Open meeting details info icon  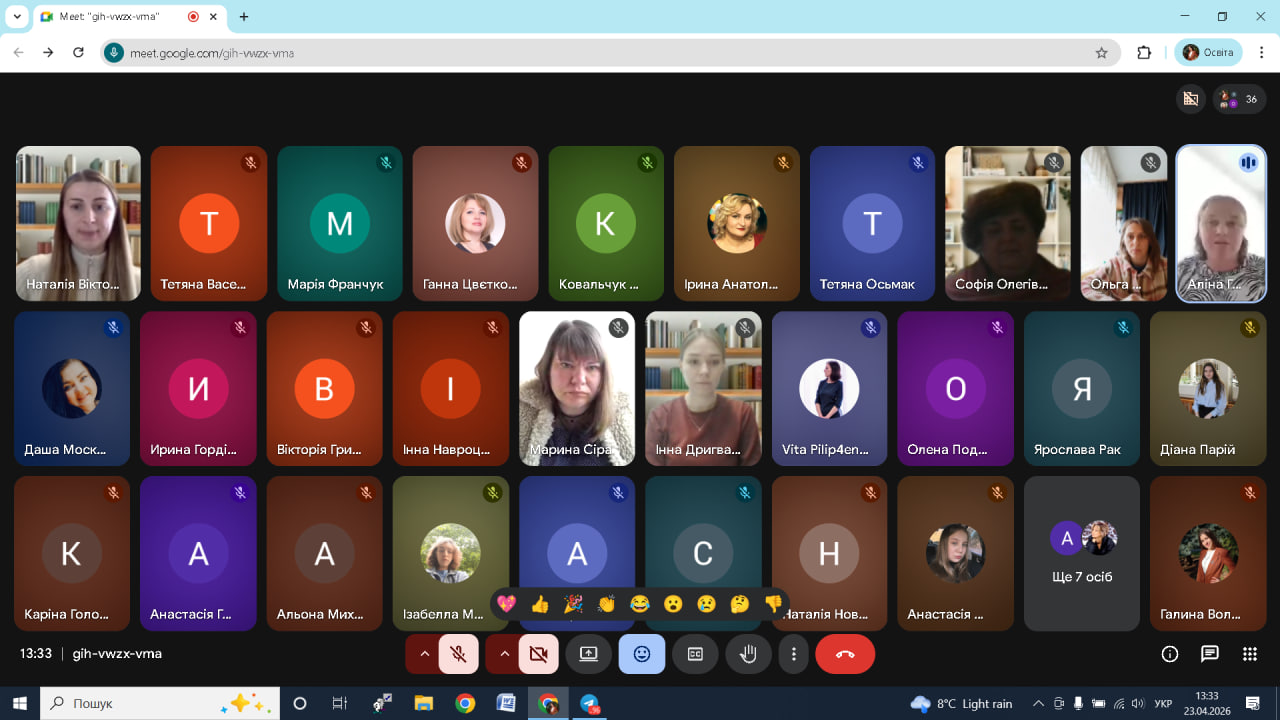pos(1169,654)
